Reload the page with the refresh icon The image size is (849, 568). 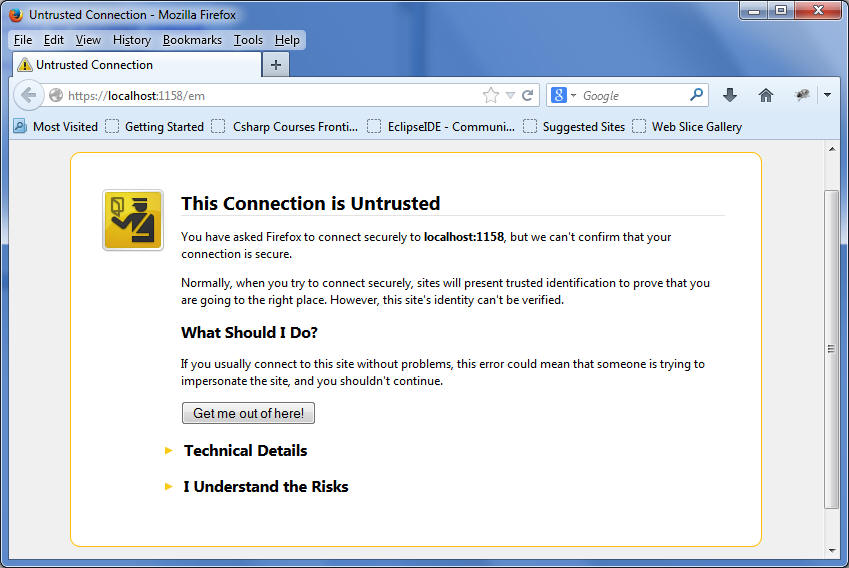(x=527, y=96)
